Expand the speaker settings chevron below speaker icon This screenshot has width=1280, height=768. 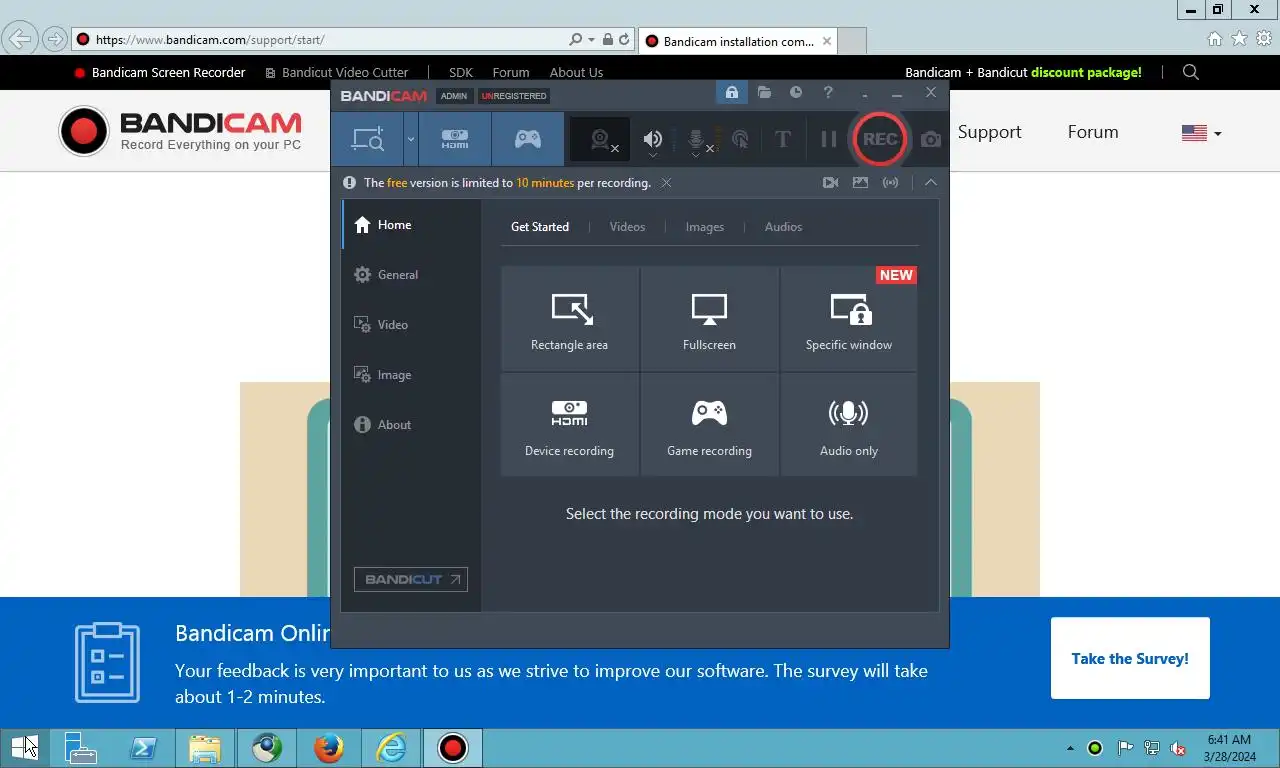(x=652, y=156)
